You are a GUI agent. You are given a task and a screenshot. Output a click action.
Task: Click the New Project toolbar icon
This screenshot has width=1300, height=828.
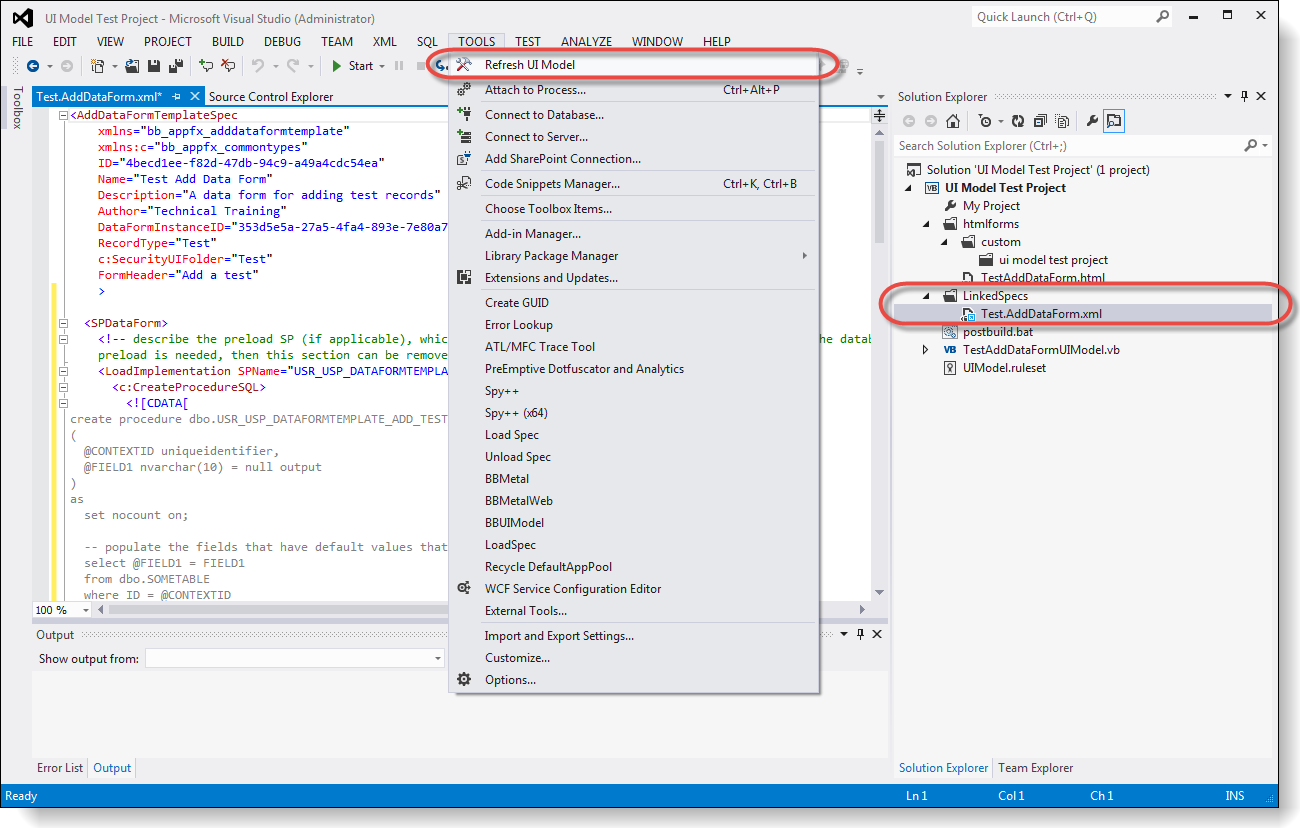pos(98,66)
